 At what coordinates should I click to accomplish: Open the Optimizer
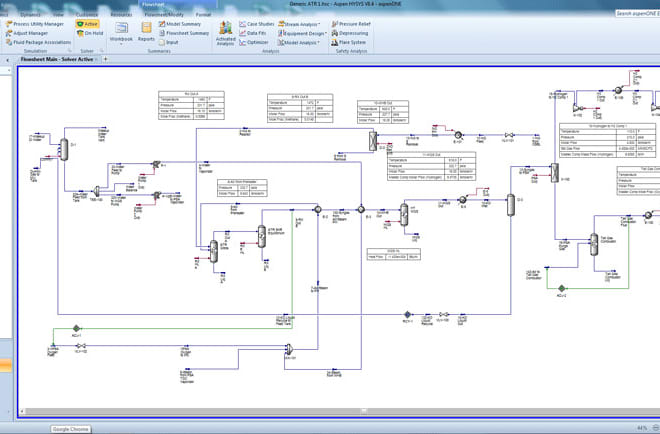tap(253, 42)
